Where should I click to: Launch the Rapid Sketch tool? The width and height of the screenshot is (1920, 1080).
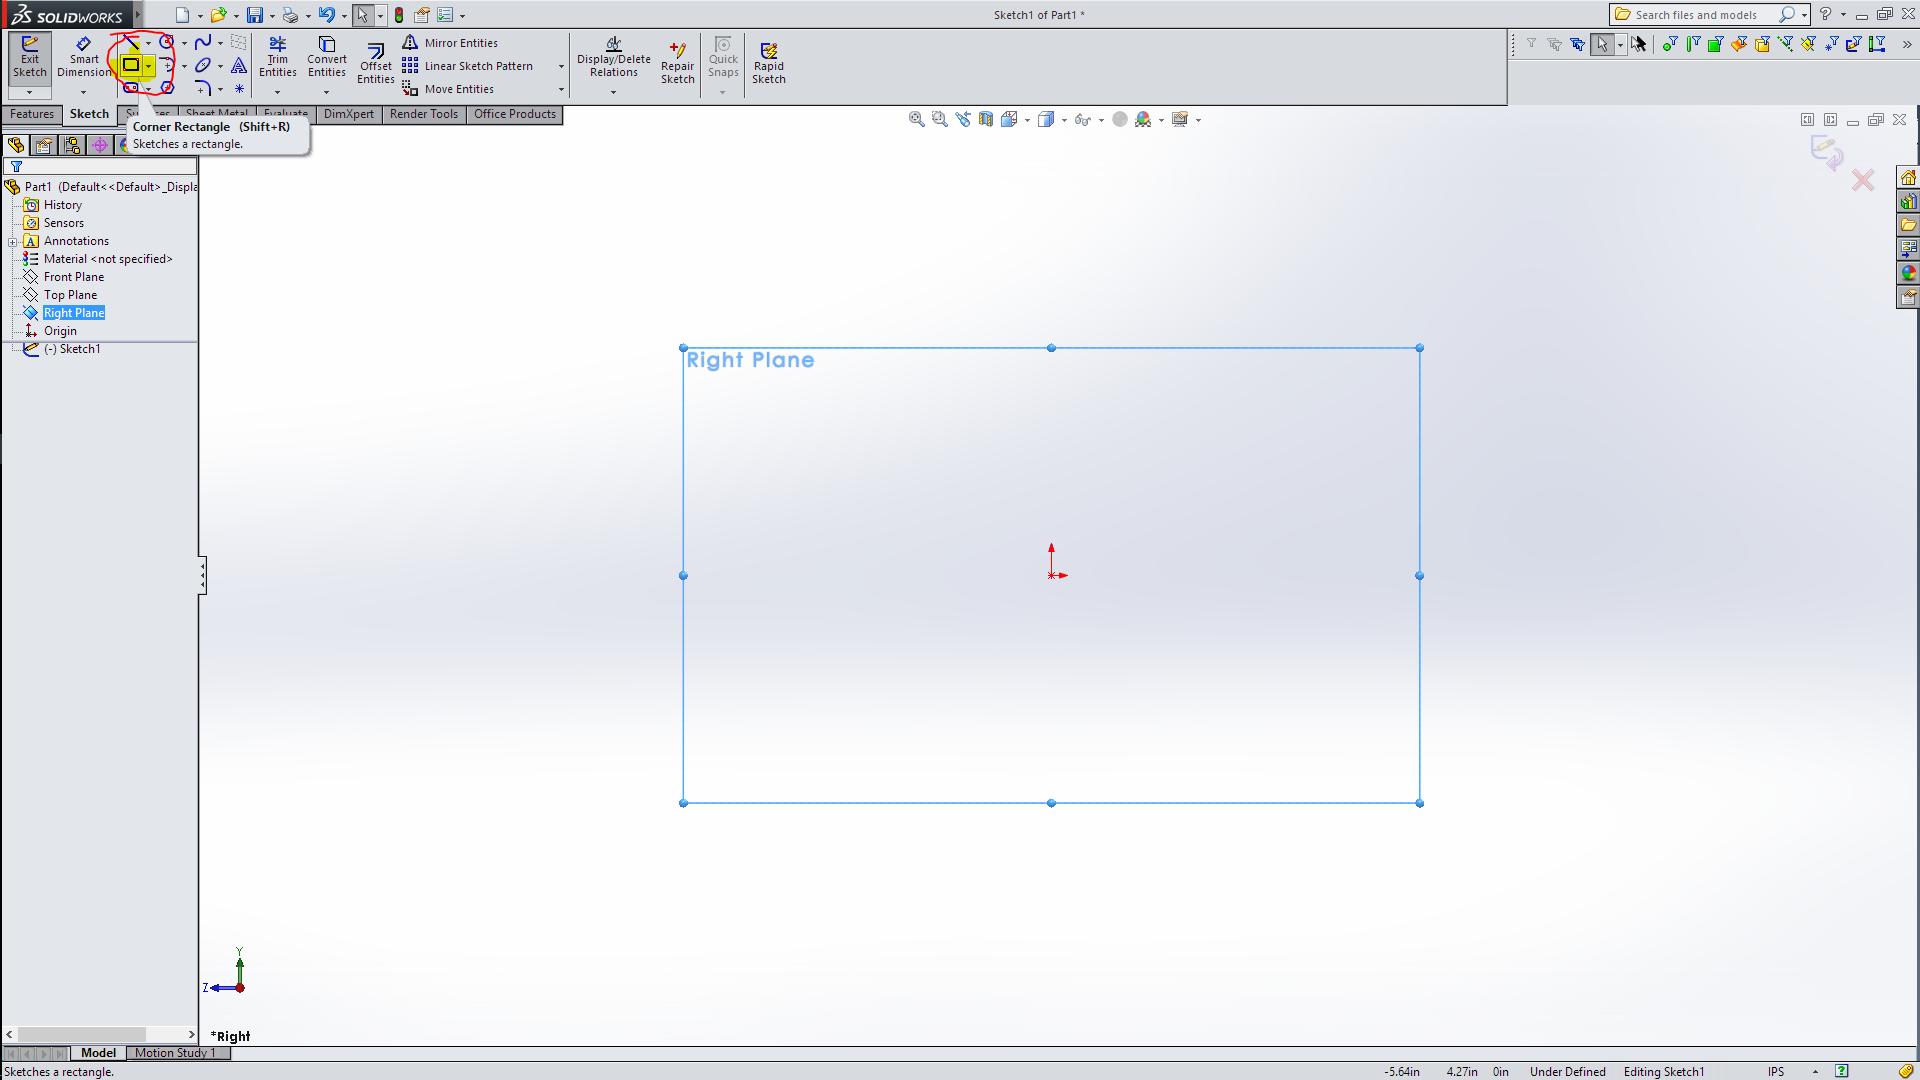click(768, 63)
